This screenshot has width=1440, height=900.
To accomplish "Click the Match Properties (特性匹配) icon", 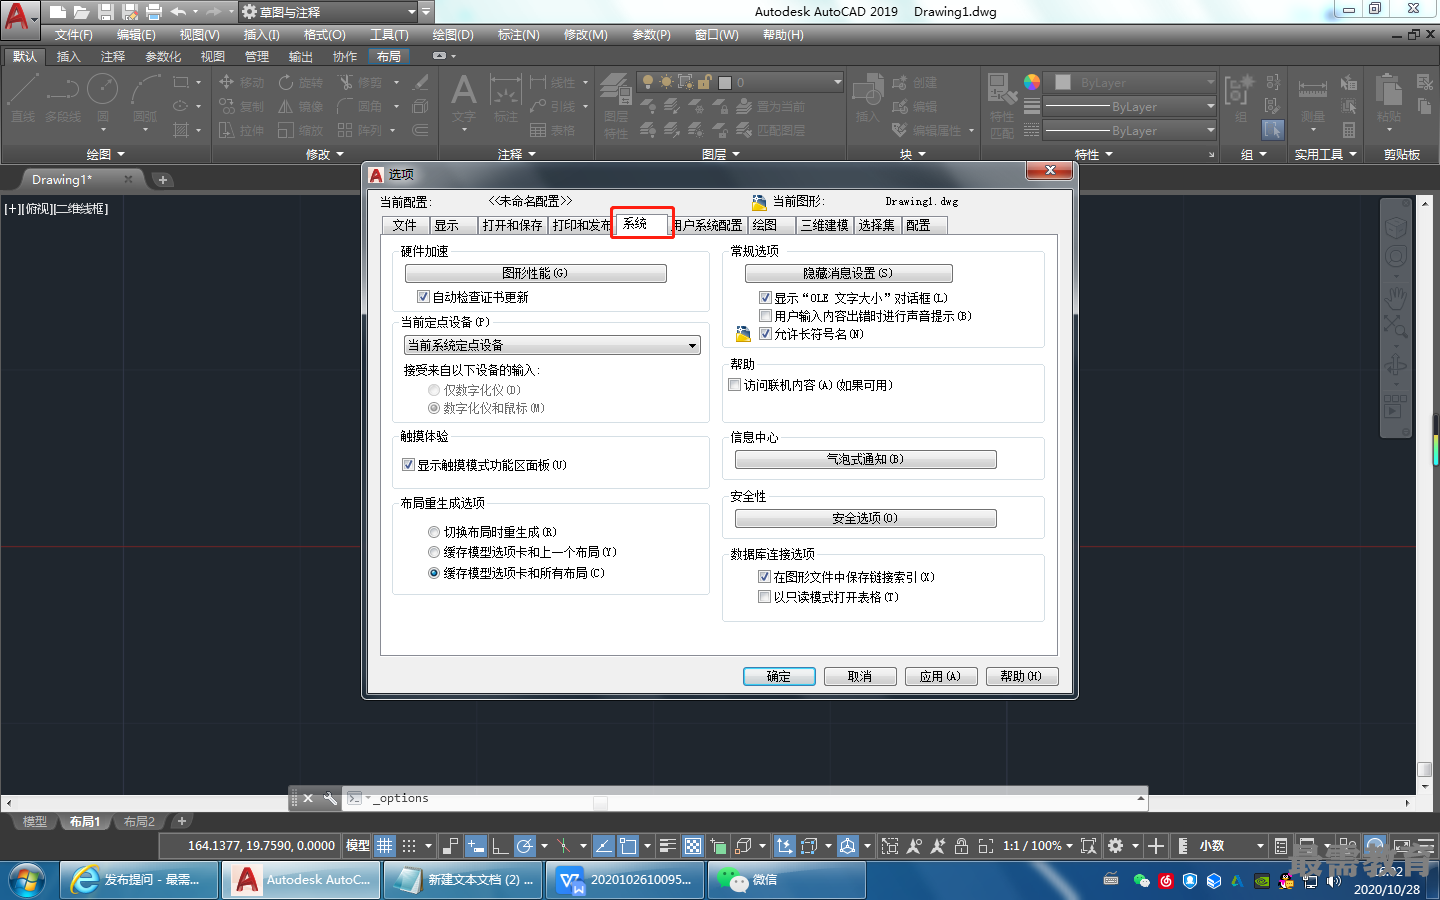I will click(1002, 105).
